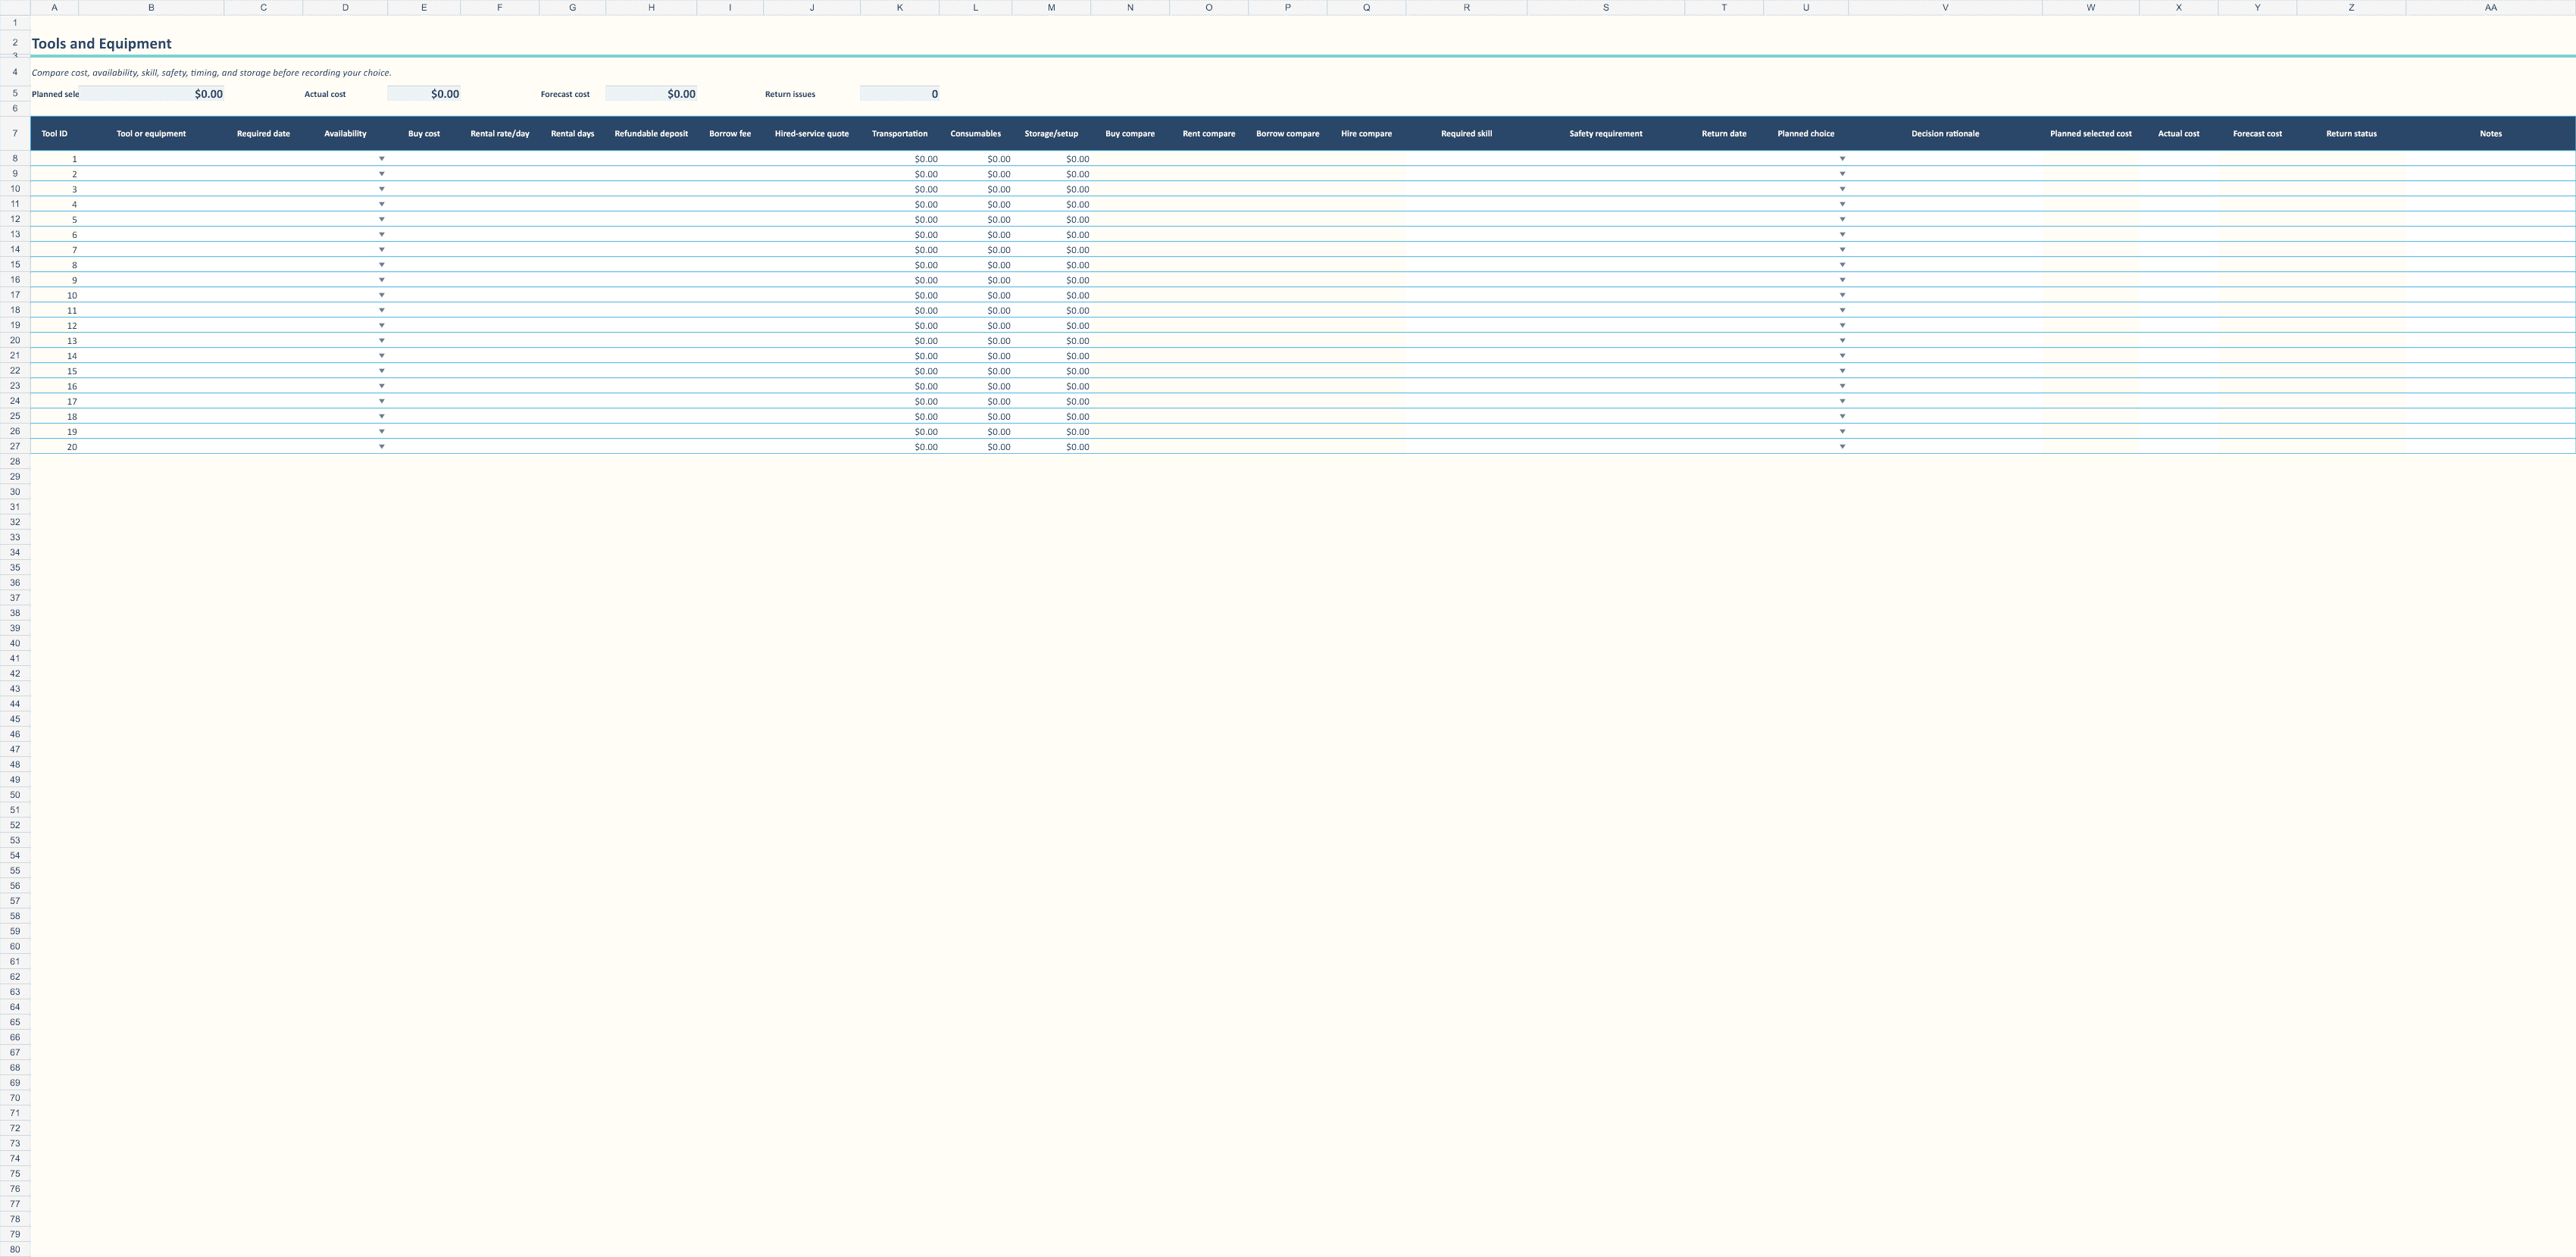
Task: Click the Tools and Equipment title
Action: tap(102, 43)
